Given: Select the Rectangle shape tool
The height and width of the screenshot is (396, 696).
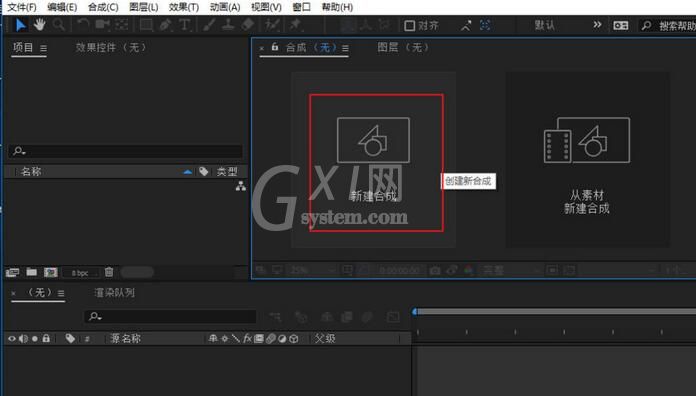Looking at the screenshot, I should 146,25.
